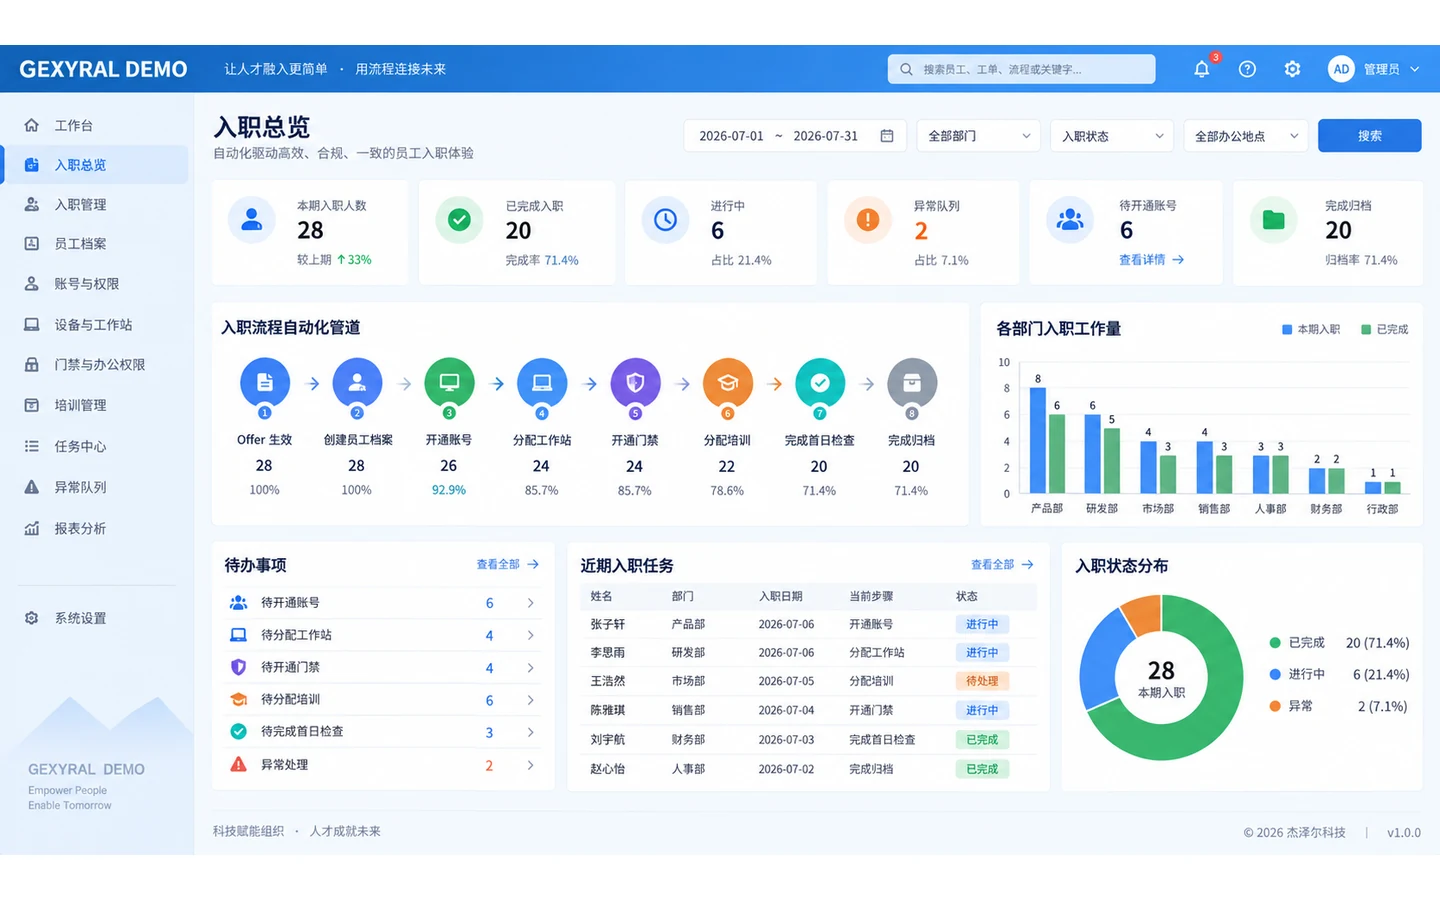Viewport: 1440px width, 900px height.
Task: Select the 分配工作站 pipeline step icon
Action: [x=542, y=383]
